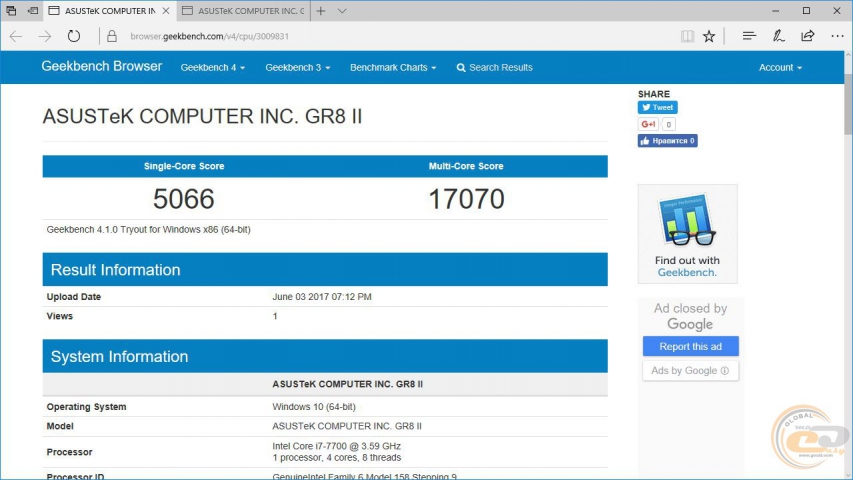This screenshot has width=853, height=480.
Task: Expand the Geekbench 3 dropdown menu
Action: click(297, 68)
